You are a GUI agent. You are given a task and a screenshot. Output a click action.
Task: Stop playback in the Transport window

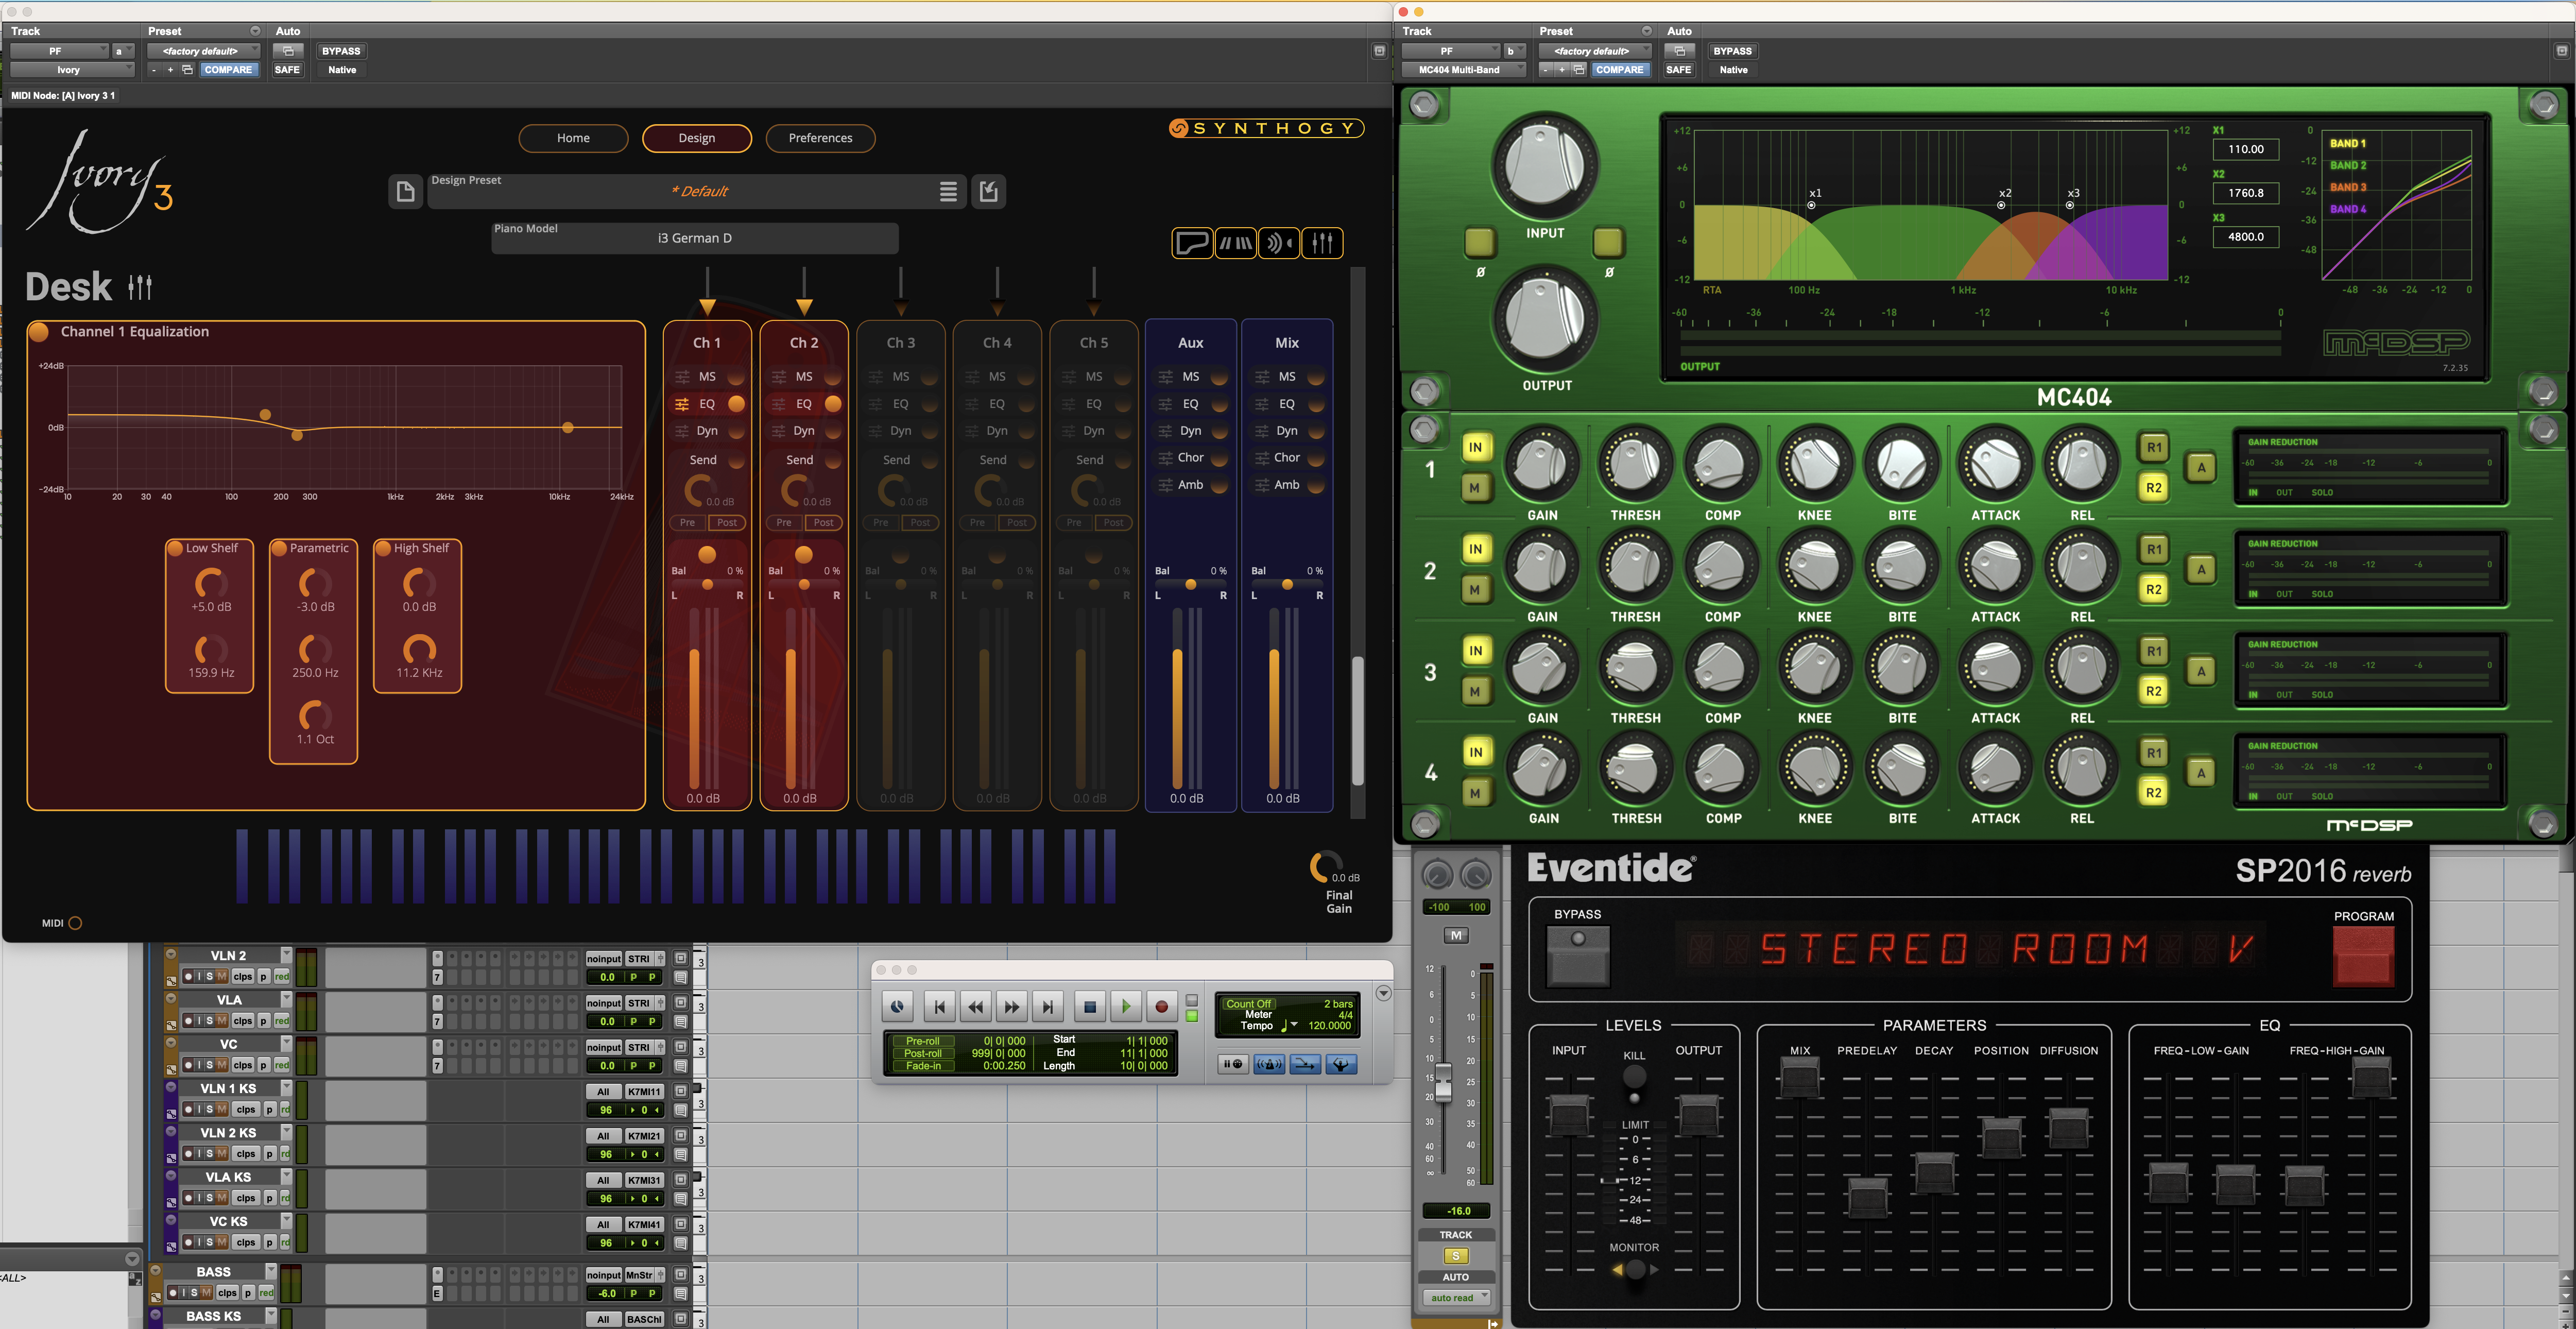point(1090,1007)
